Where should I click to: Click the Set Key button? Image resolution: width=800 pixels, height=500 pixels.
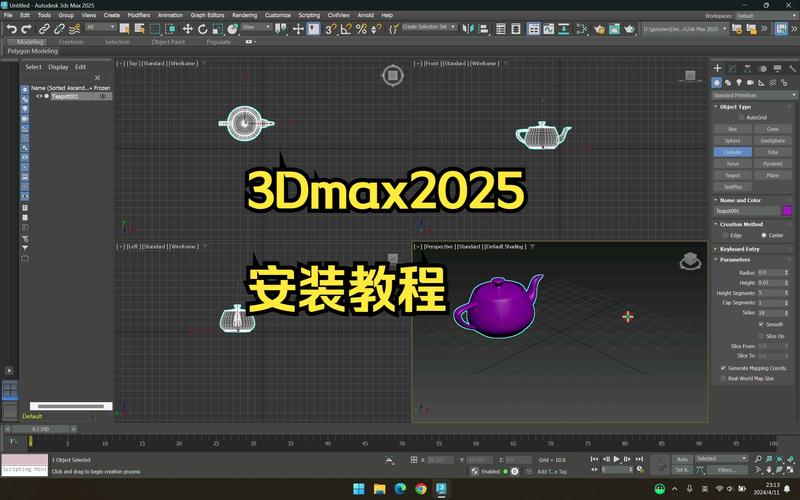click(x=682, y=469)
